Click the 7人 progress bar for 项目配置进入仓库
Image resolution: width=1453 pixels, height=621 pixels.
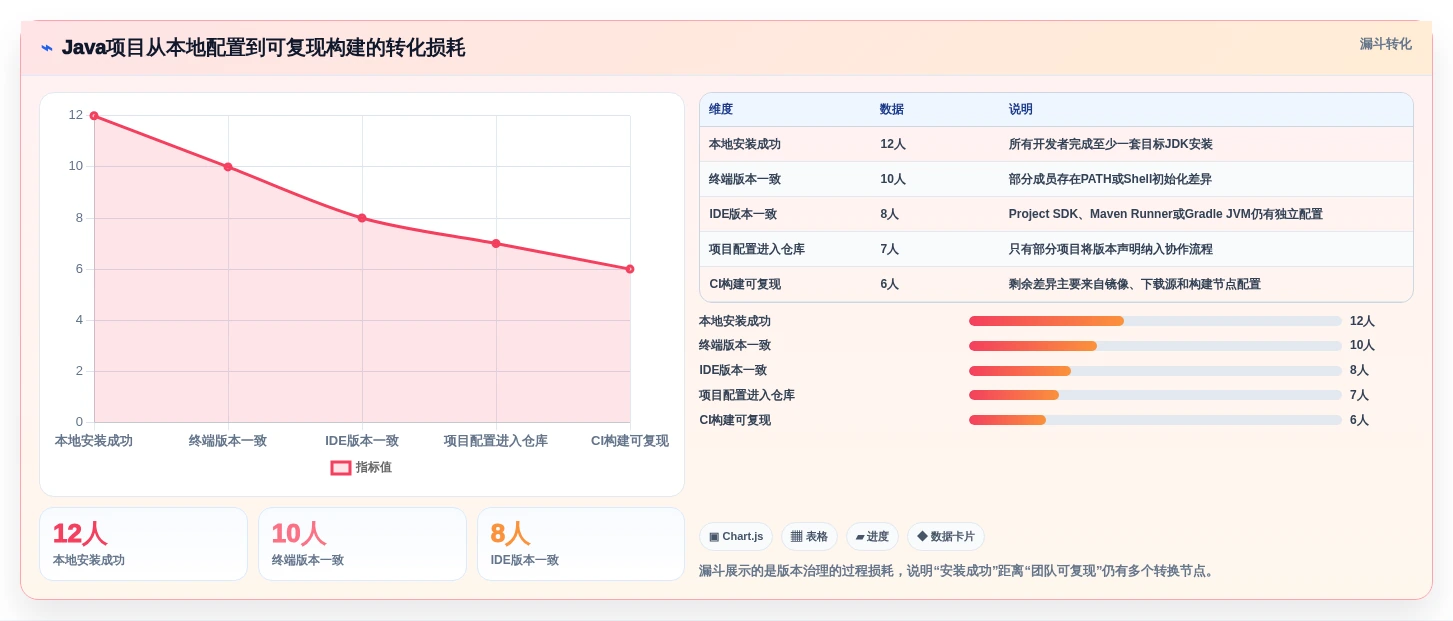tap(1155, 395)
